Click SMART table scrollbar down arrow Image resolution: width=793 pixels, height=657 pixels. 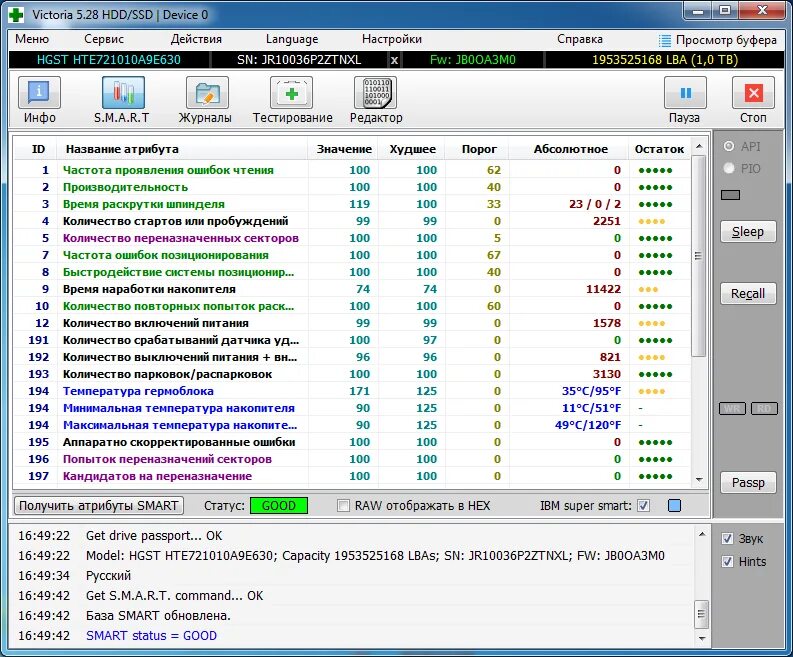click(699, 479)
